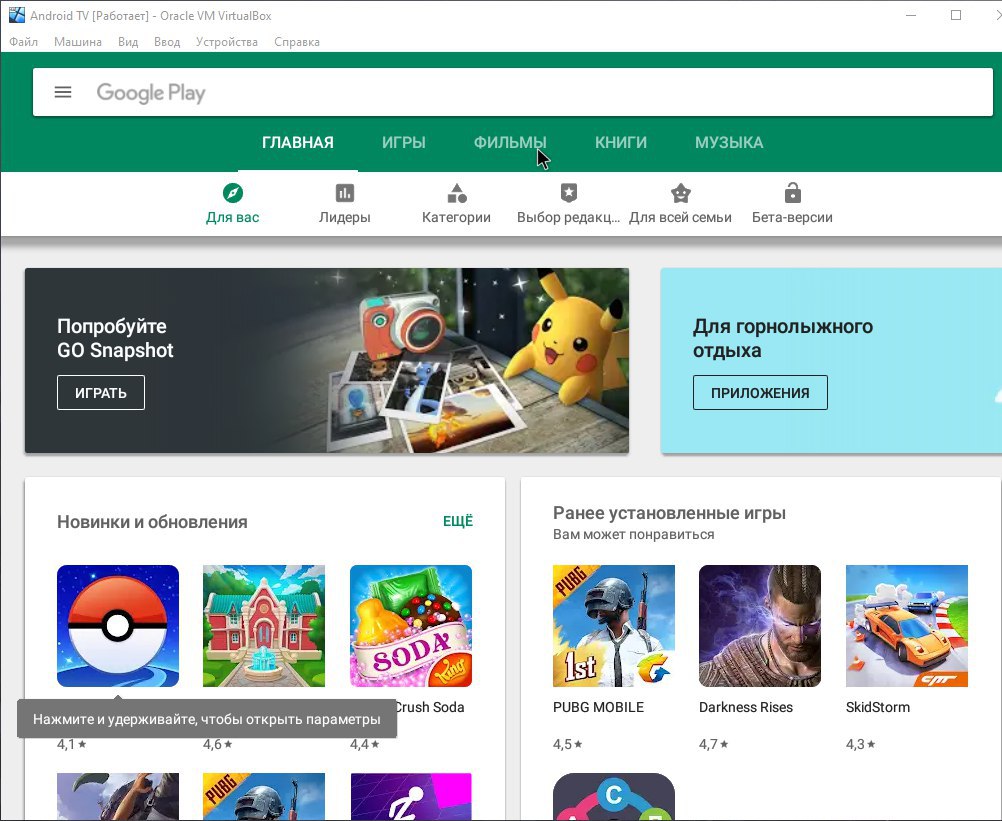
Task: Open the ФИЛЬМЫ tab
Action: point(510,142)
